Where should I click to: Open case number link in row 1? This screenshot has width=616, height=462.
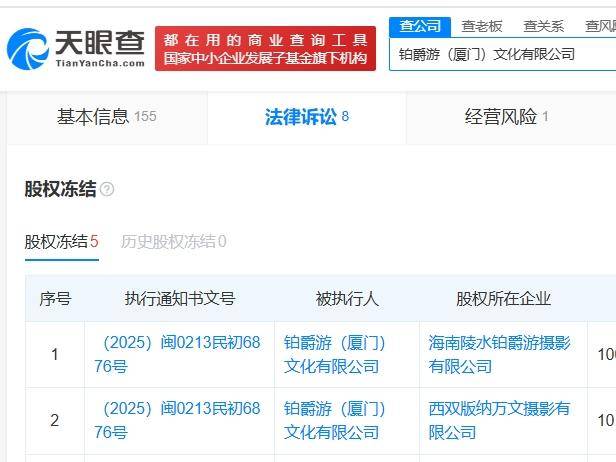[x=179, y=354]
